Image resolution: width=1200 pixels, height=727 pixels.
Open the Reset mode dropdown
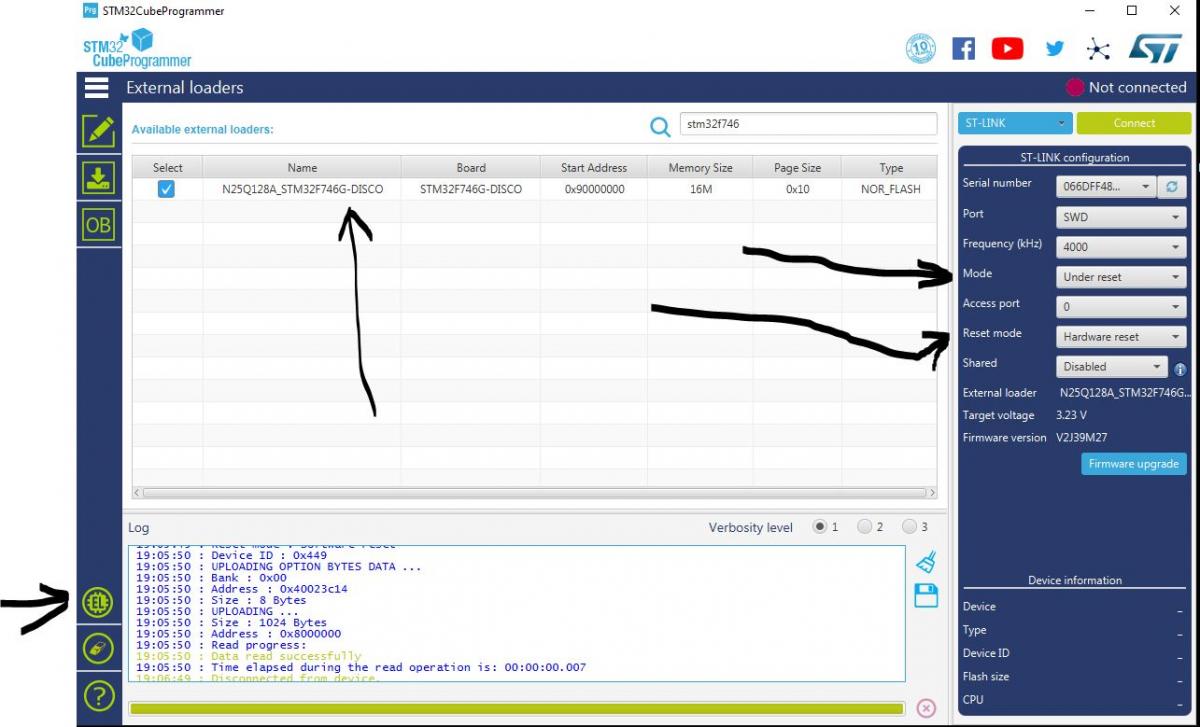coord(1121,337)
